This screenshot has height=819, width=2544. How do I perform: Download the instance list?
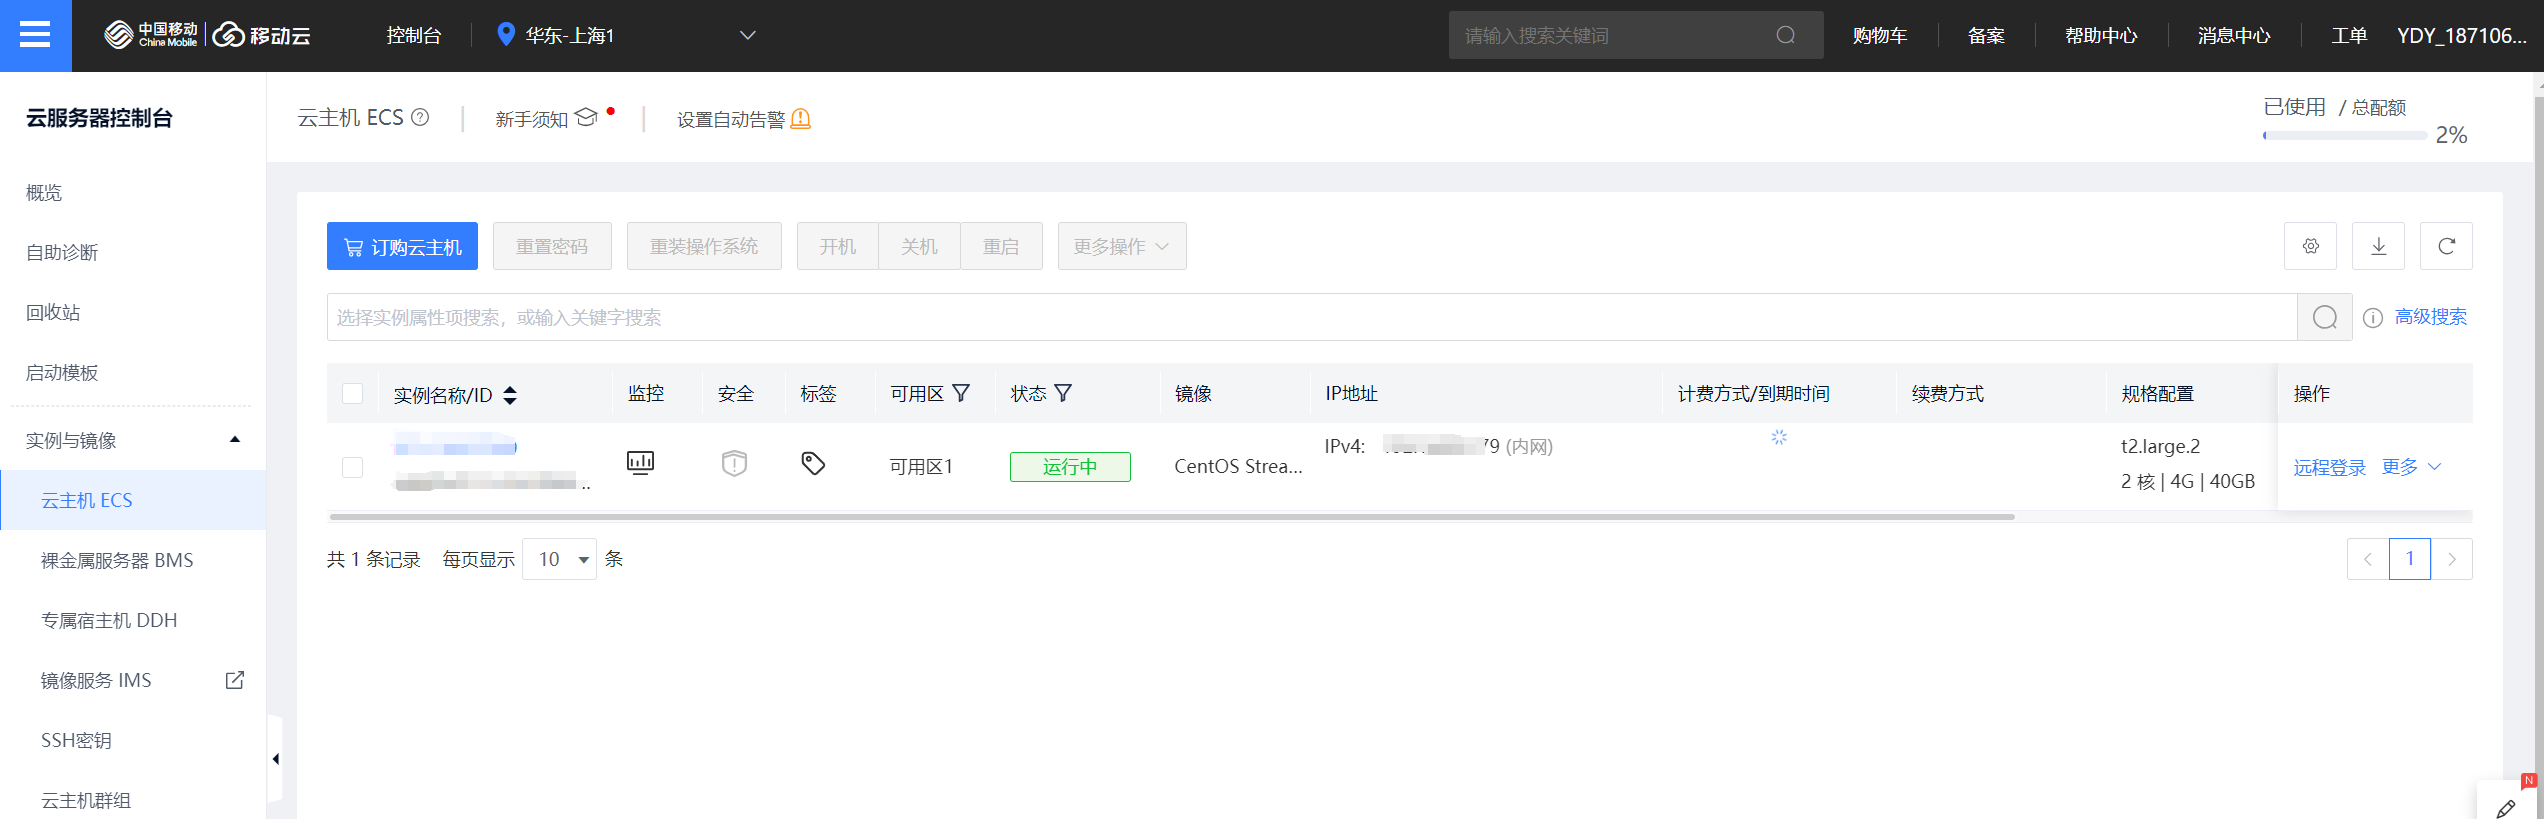coord(2378,246)
